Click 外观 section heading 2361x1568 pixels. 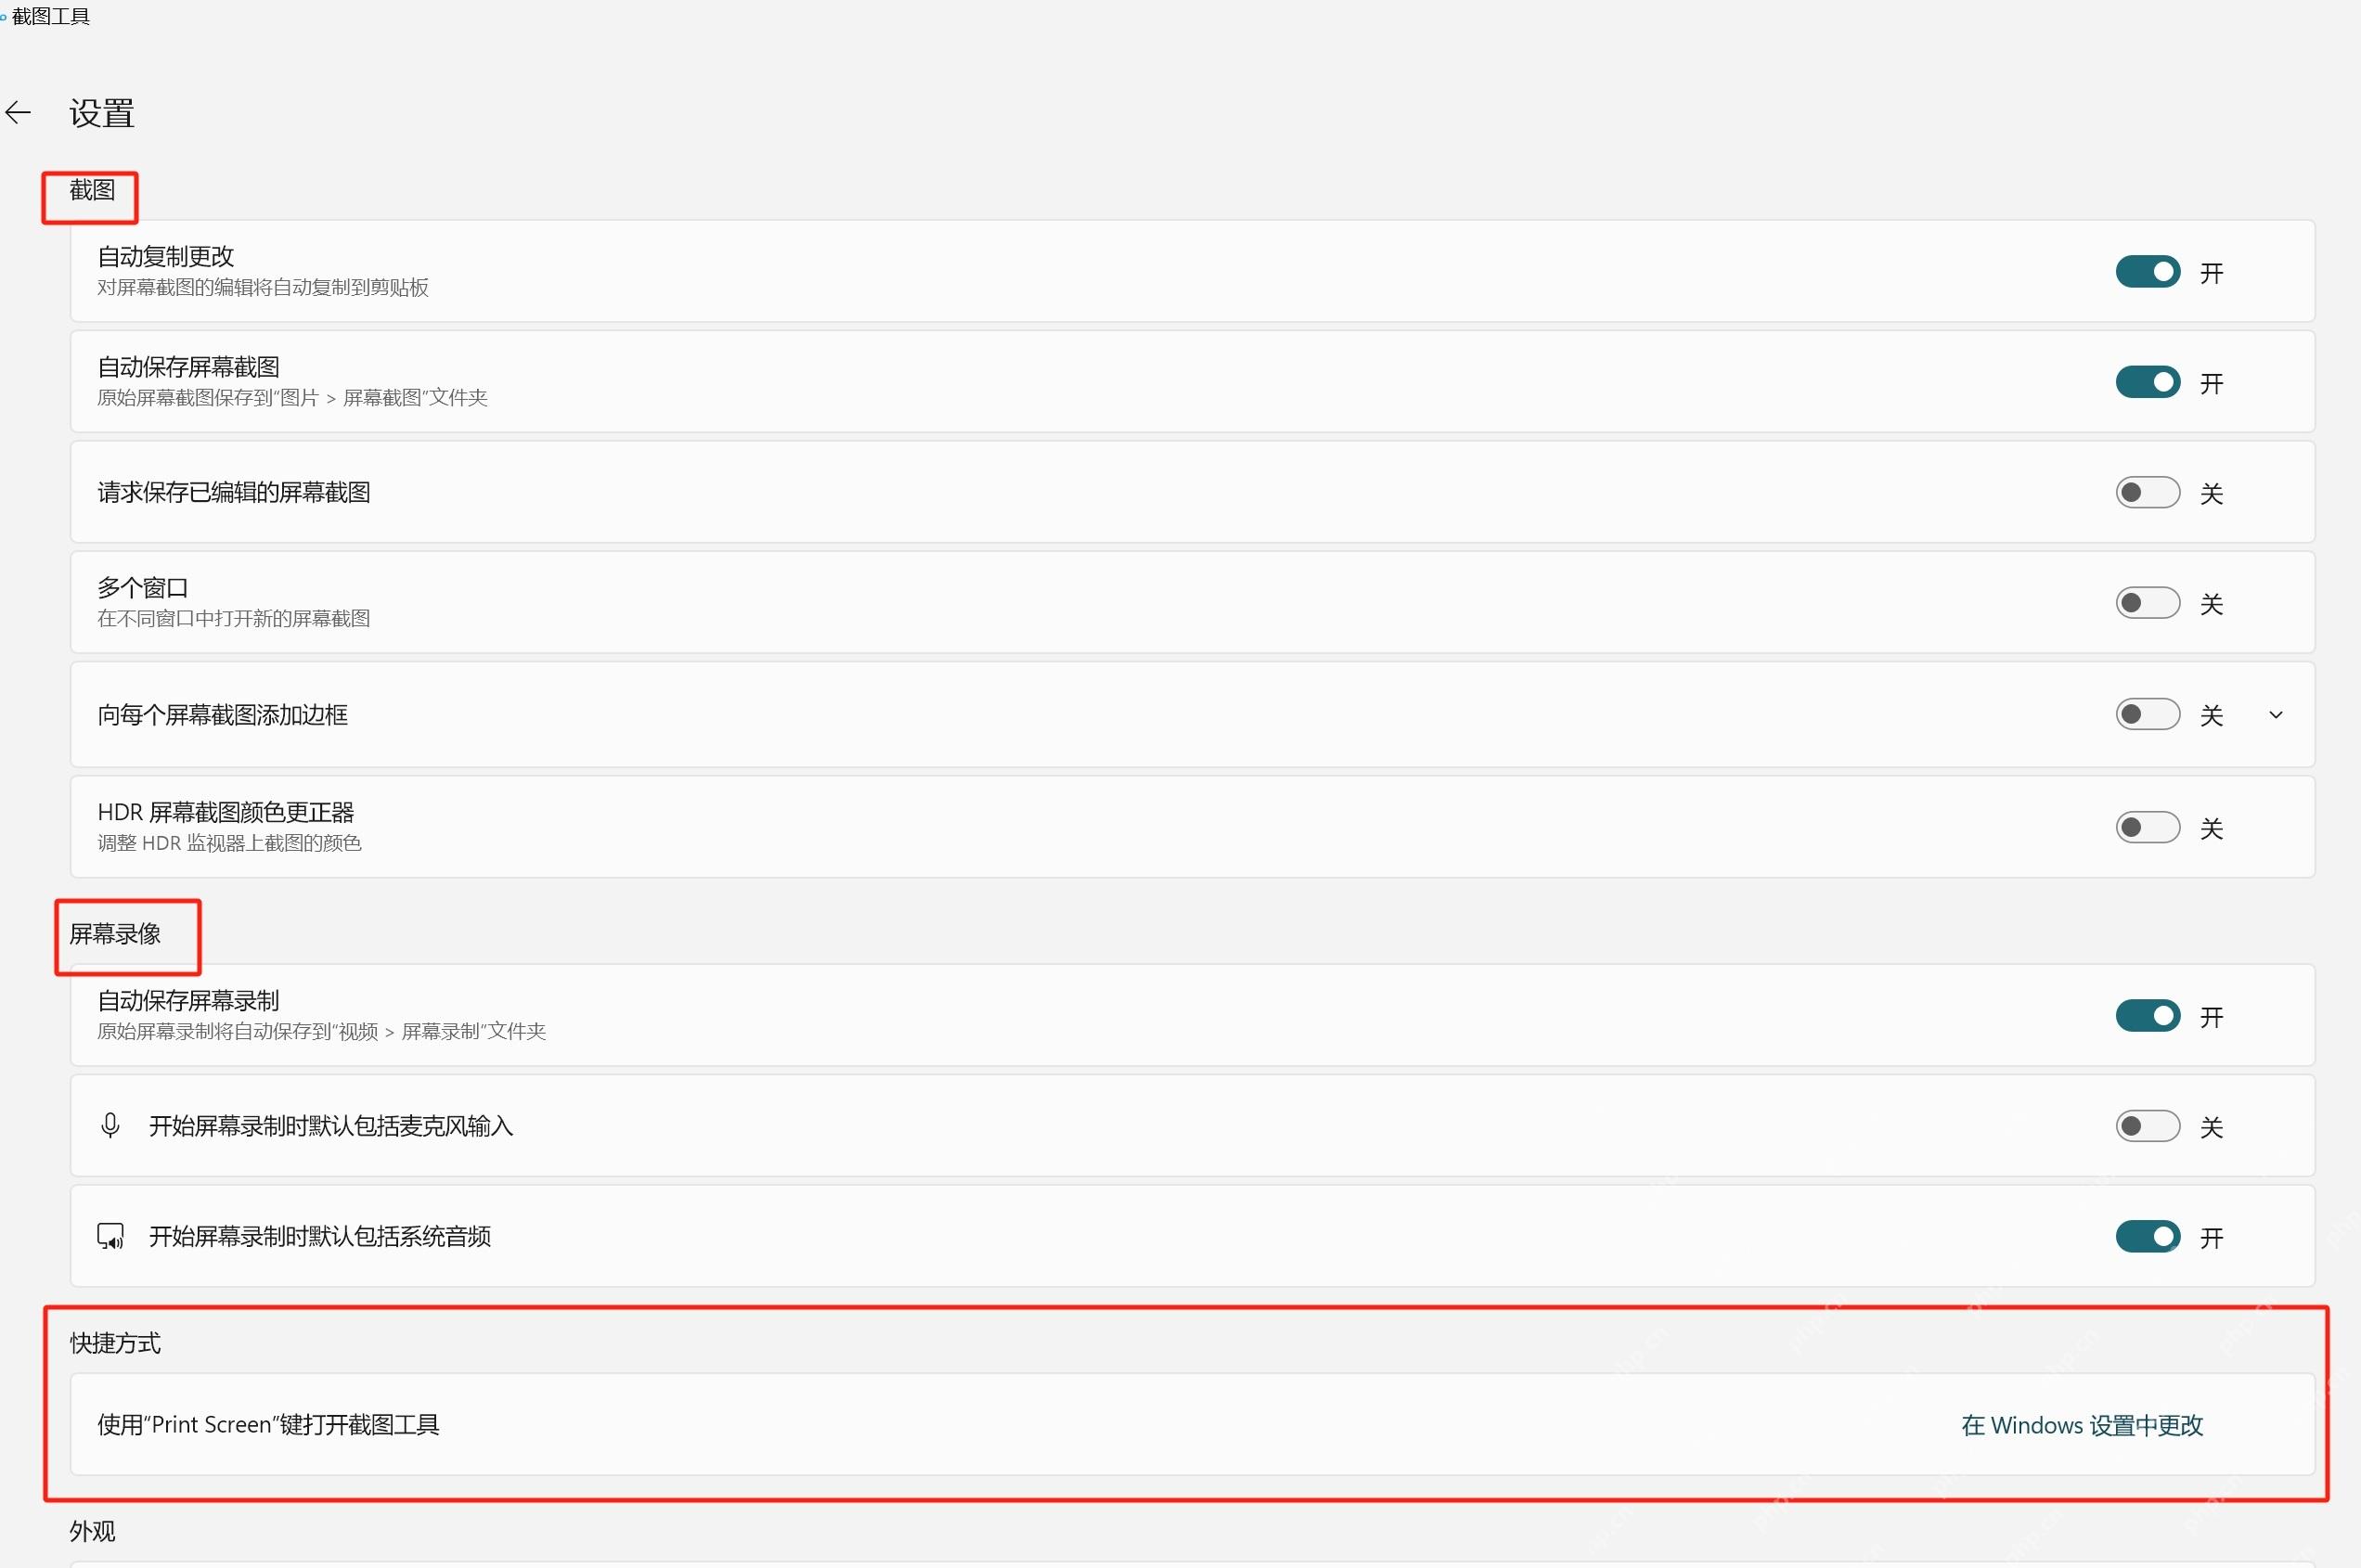(92, 1531)
